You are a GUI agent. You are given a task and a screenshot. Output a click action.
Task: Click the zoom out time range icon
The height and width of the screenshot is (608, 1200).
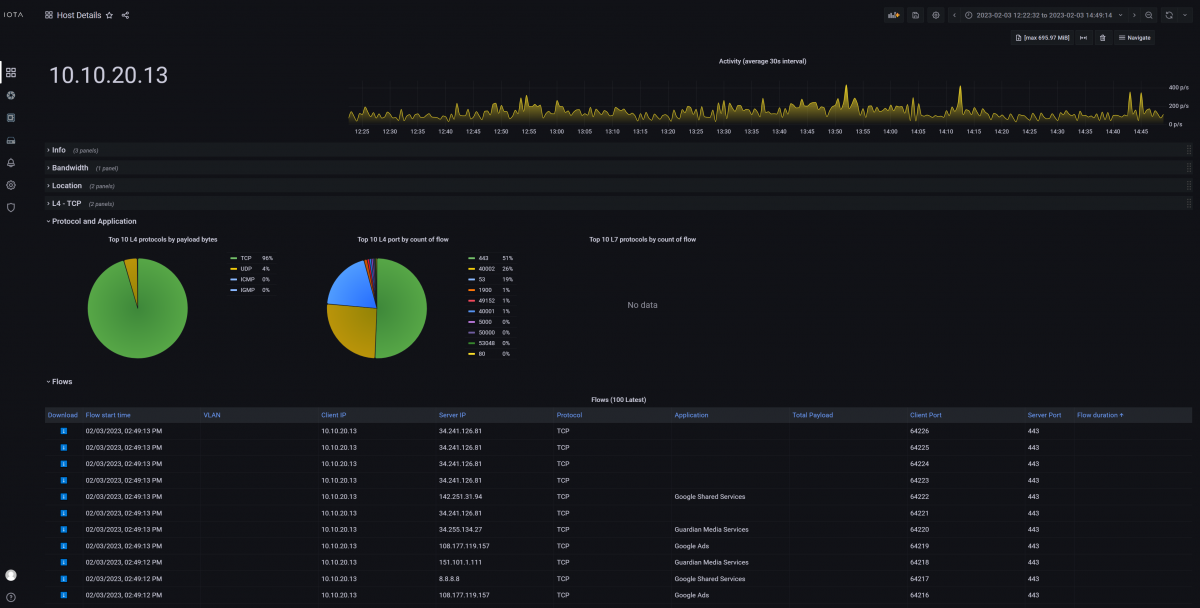pos(1148,15)
